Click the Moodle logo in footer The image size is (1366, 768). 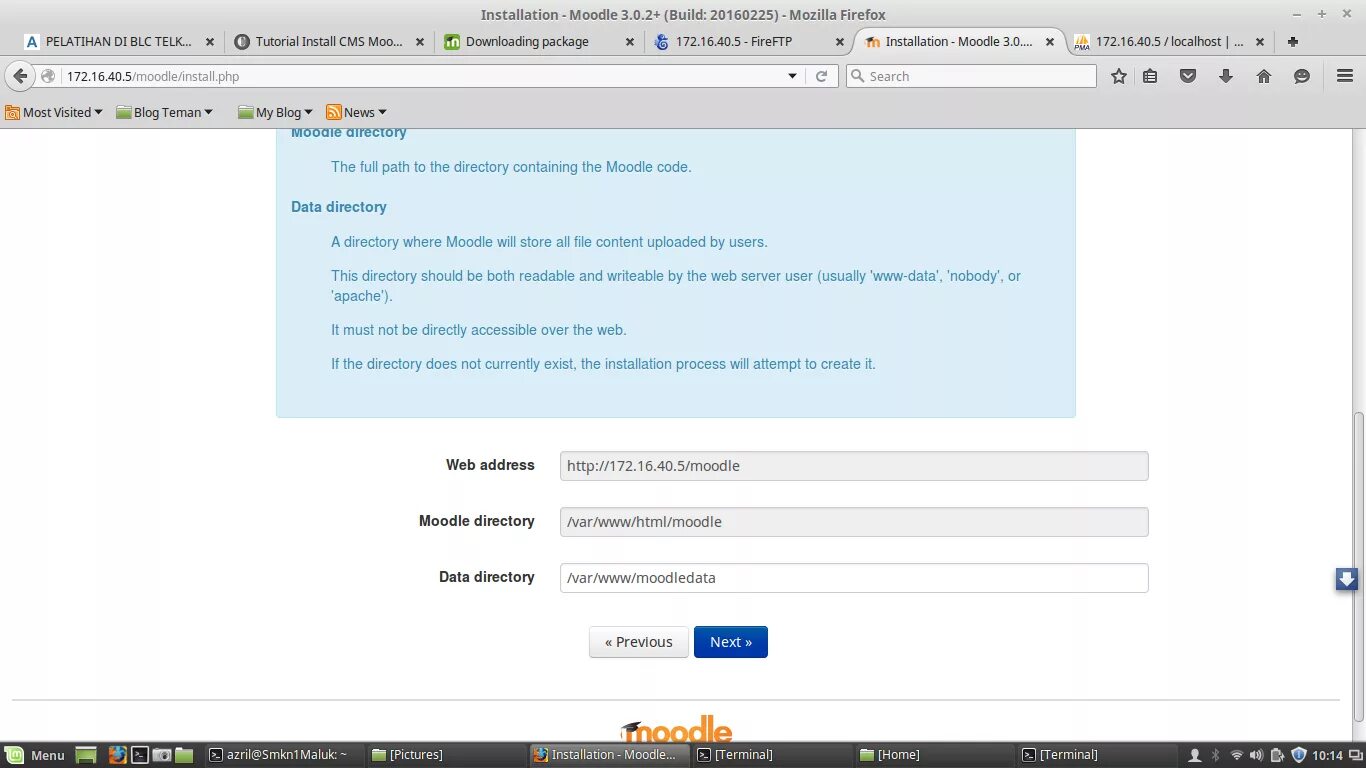676,728
